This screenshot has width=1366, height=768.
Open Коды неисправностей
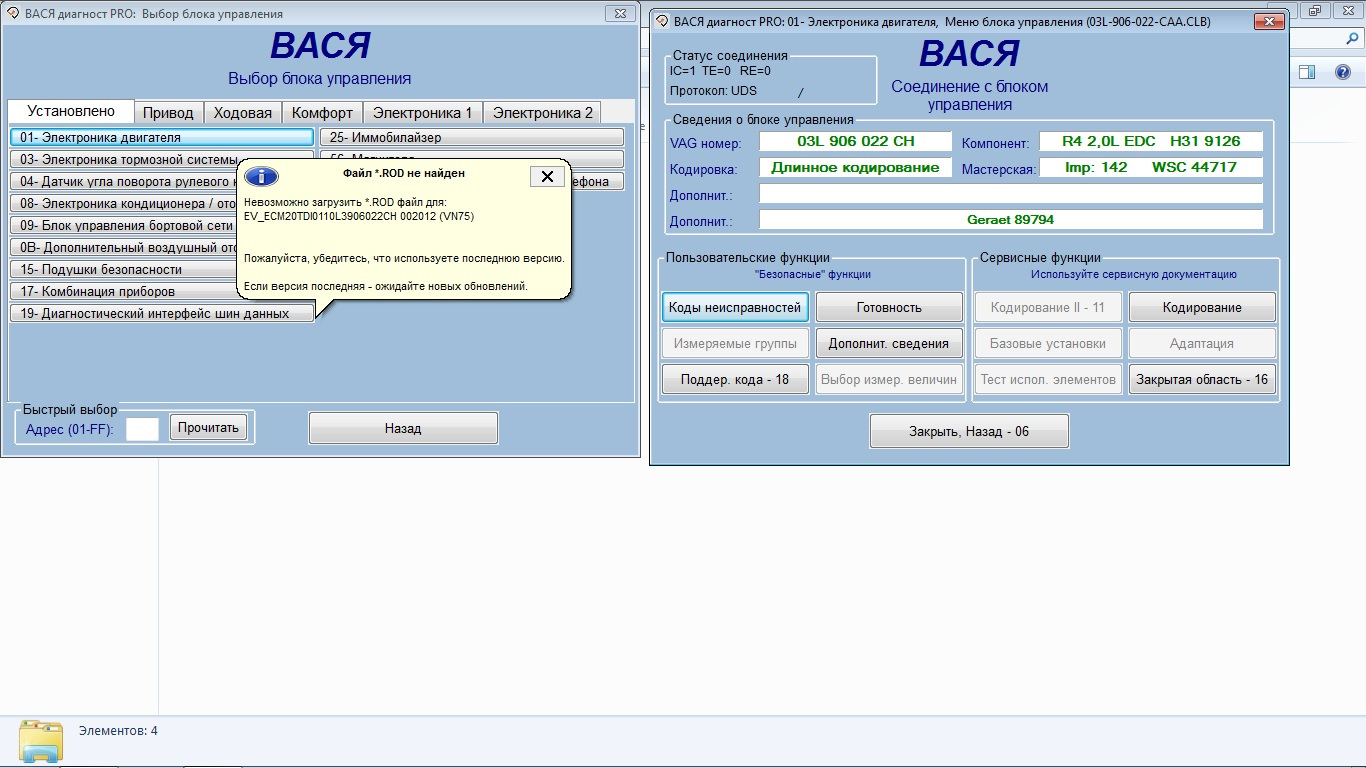click(x=735, y=307)
